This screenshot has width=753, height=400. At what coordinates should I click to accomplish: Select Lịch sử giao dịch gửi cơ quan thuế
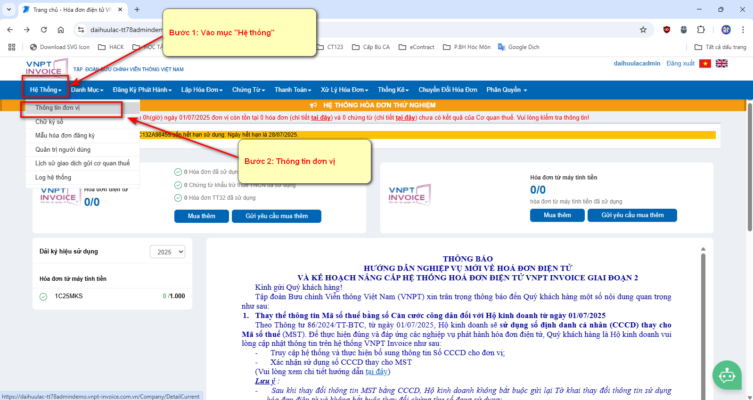click(83, 164)
